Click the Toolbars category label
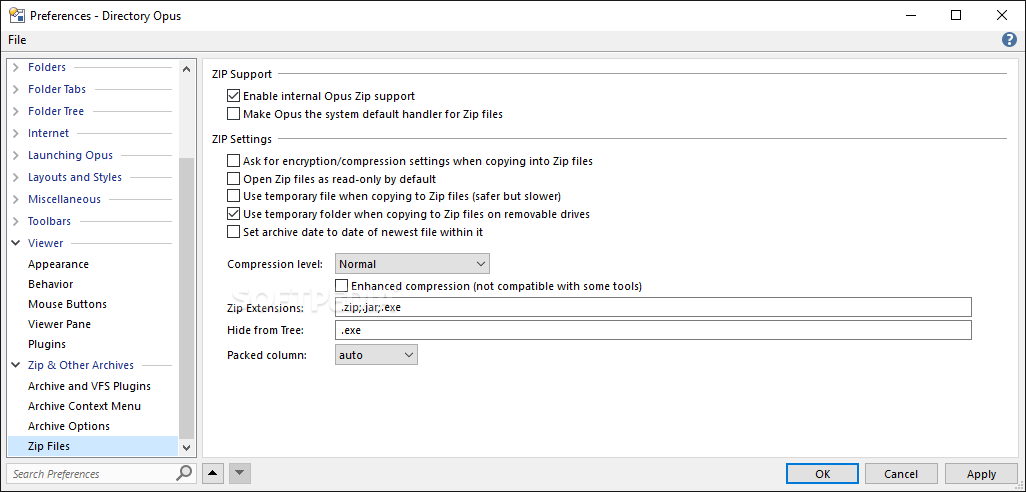1026x492 pixels. tap(49, 221)
